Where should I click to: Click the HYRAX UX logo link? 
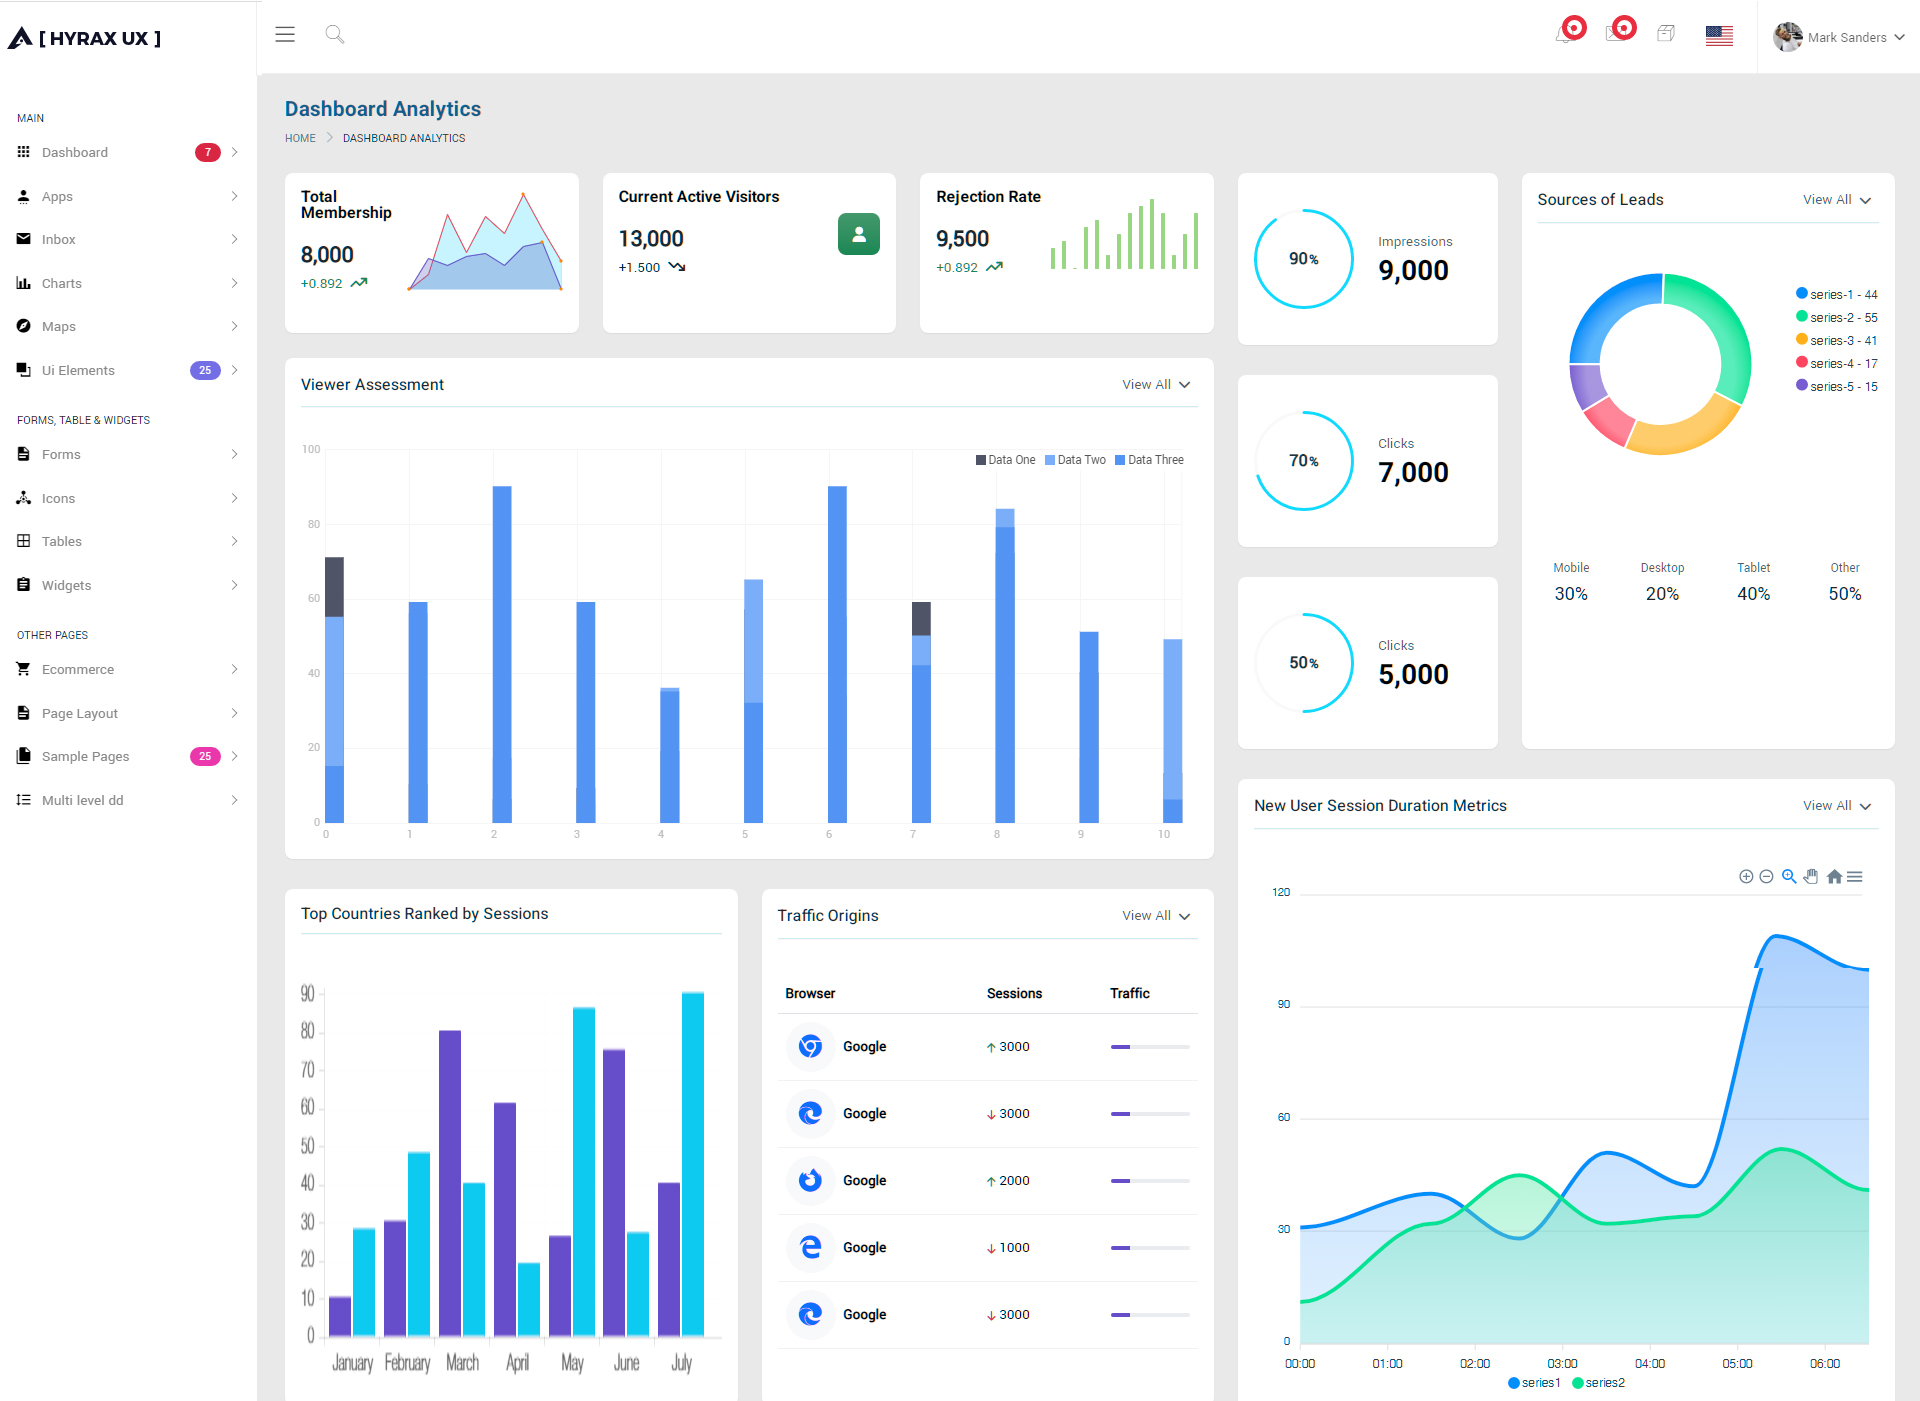click(x=85, y=38)
